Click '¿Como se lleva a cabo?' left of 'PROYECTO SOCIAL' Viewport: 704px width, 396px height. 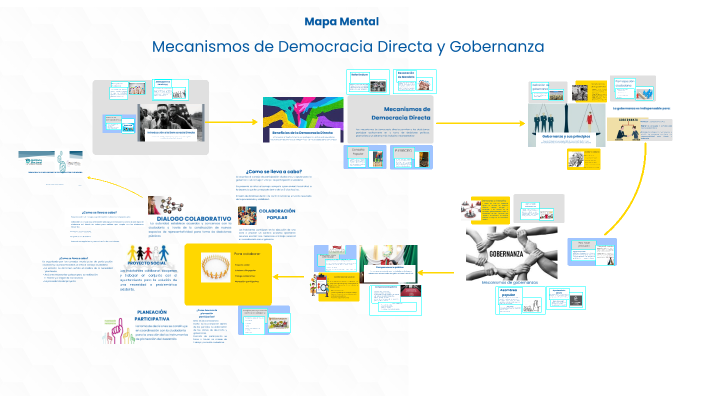point(74,259)
